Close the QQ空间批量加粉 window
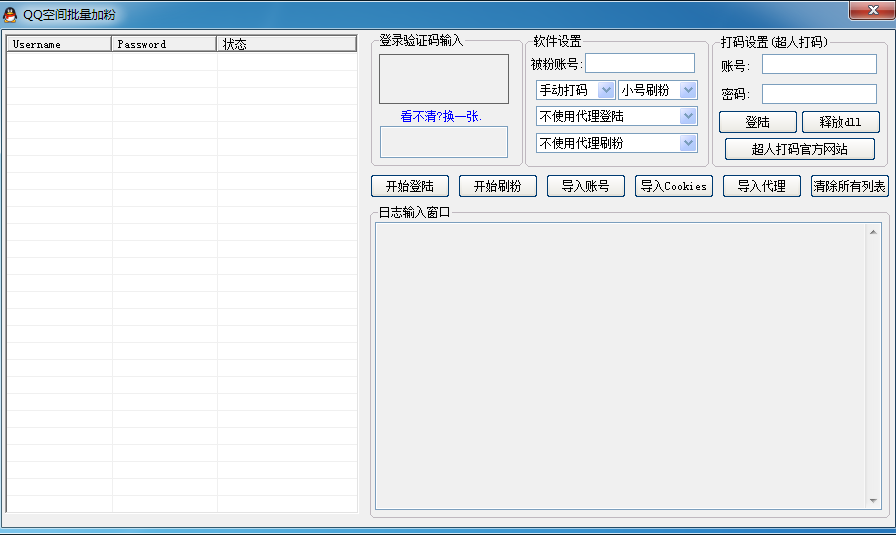This screenshot has height=535, width=896. tap(872, 10)
